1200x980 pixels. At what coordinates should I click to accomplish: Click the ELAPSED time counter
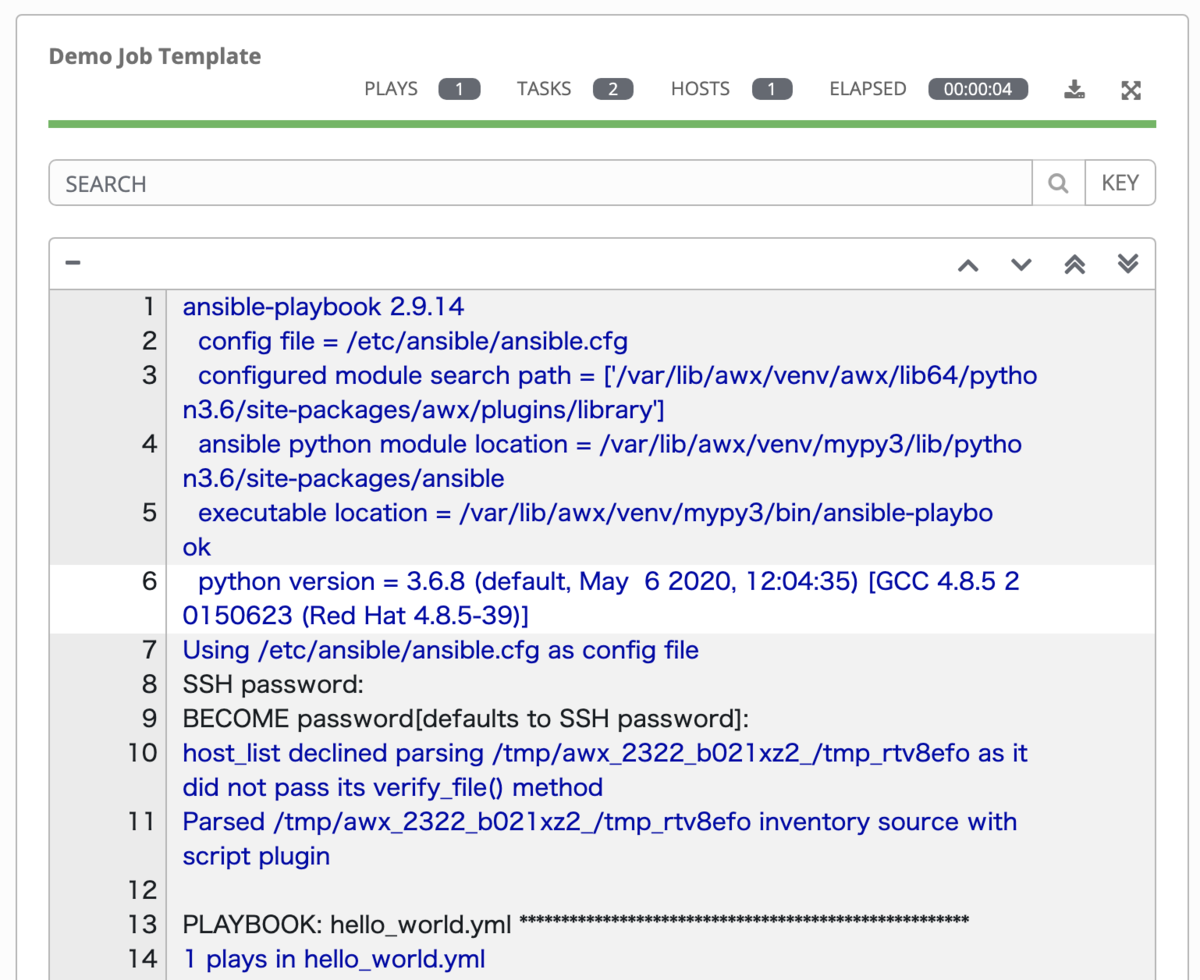[978, 89]
